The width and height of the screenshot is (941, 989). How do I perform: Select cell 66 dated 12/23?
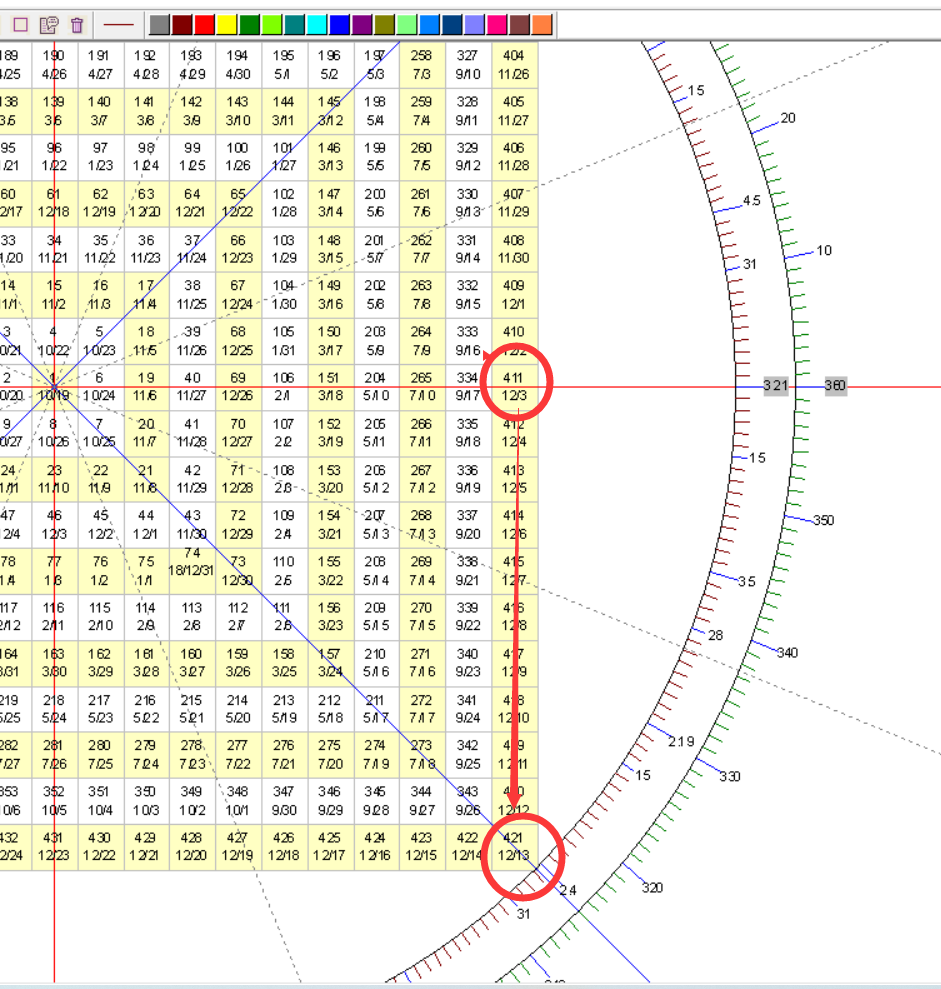coord(238,249)
